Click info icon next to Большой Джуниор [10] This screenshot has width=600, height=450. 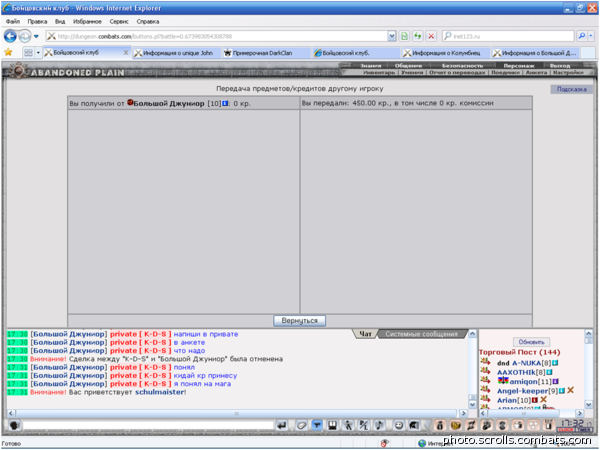pos(225,103)
